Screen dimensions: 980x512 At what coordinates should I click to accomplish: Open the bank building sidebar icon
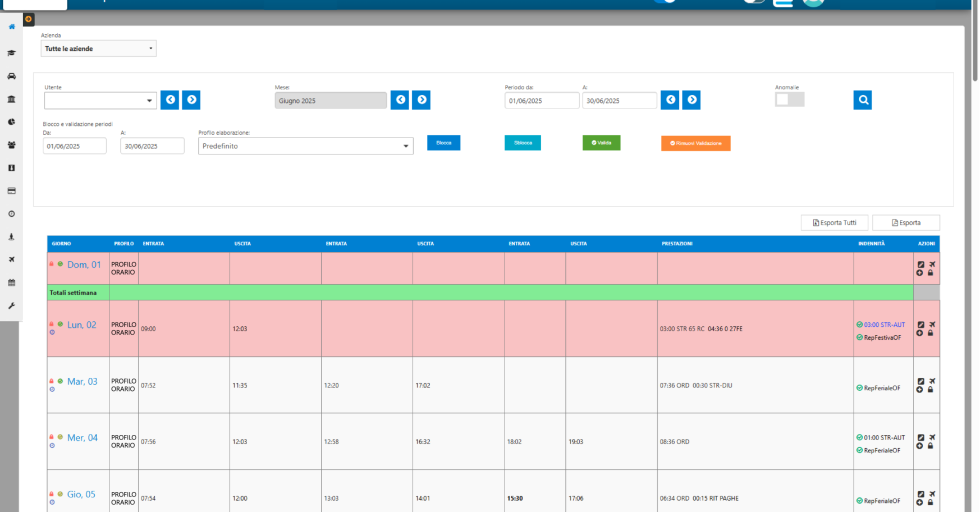coord(11,99)
